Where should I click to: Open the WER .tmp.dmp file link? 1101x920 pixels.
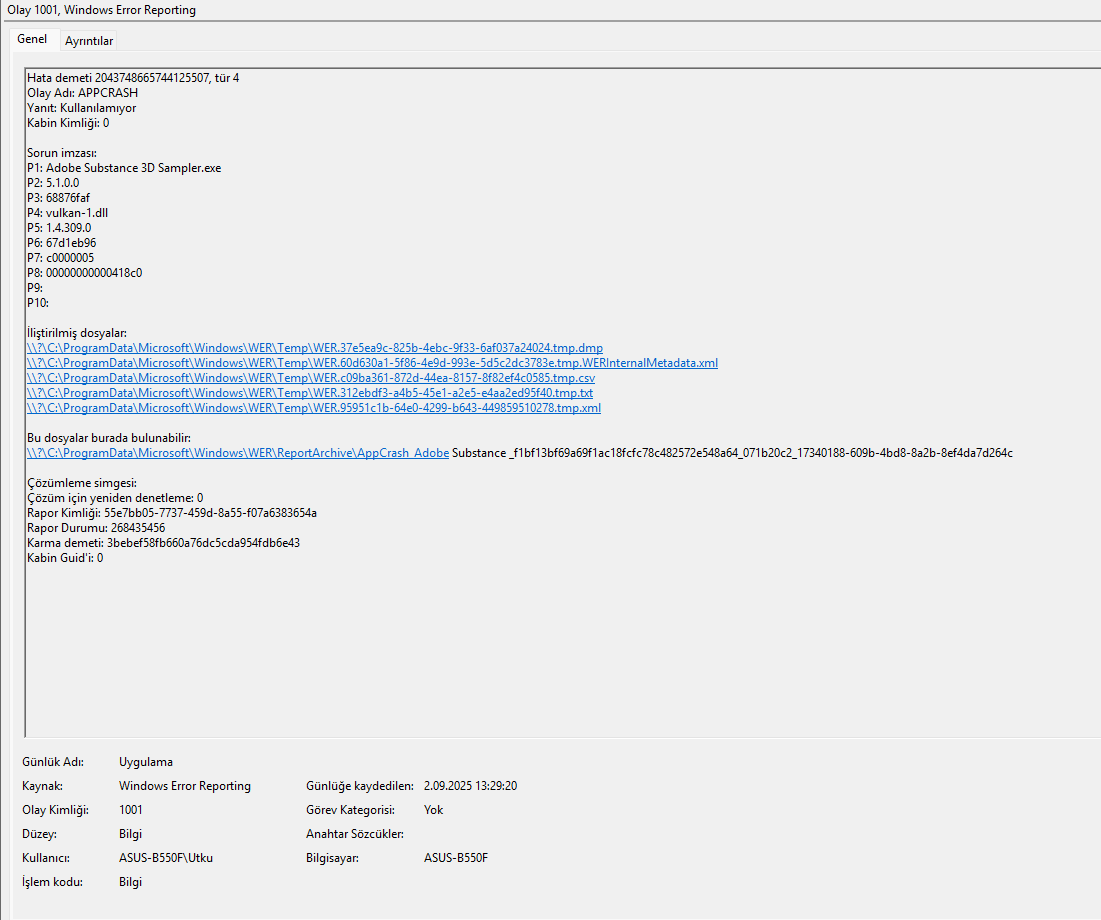(315, 348)
